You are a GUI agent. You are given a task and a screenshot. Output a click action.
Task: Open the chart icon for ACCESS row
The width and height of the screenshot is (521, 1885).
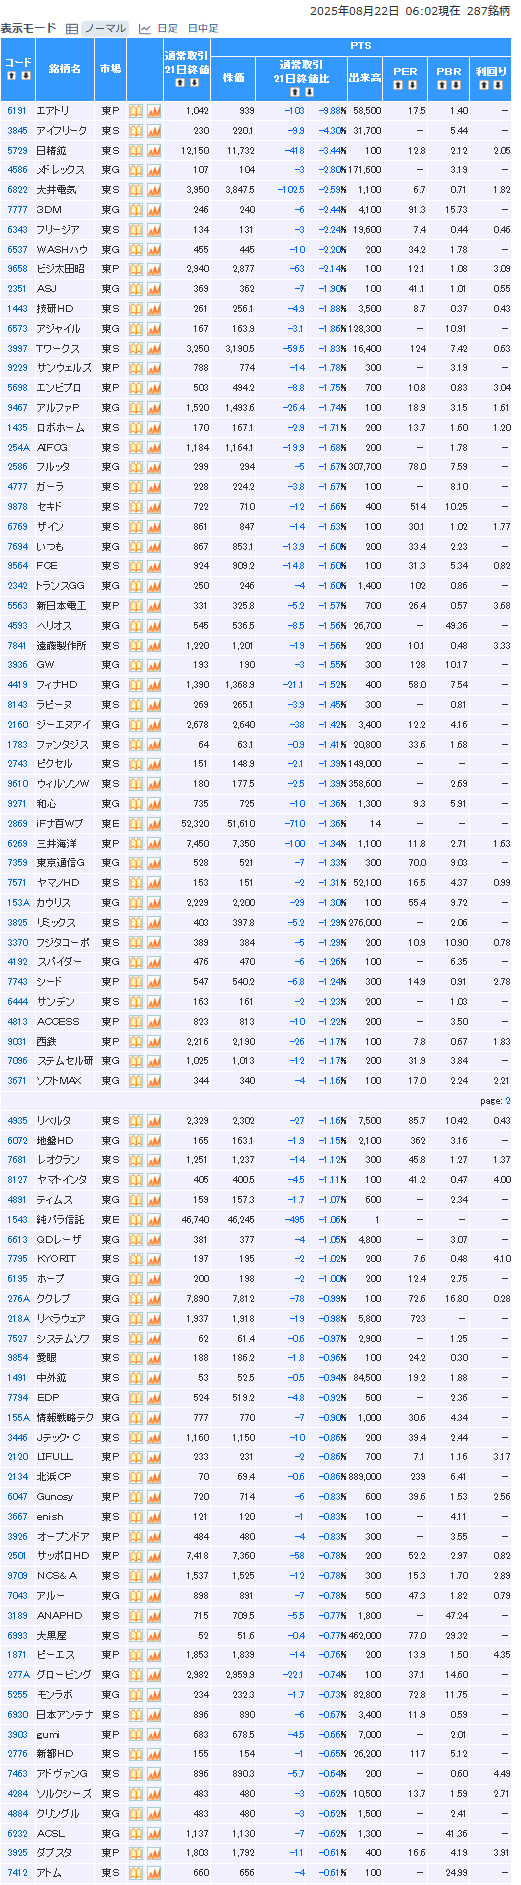click(154, 1022)
